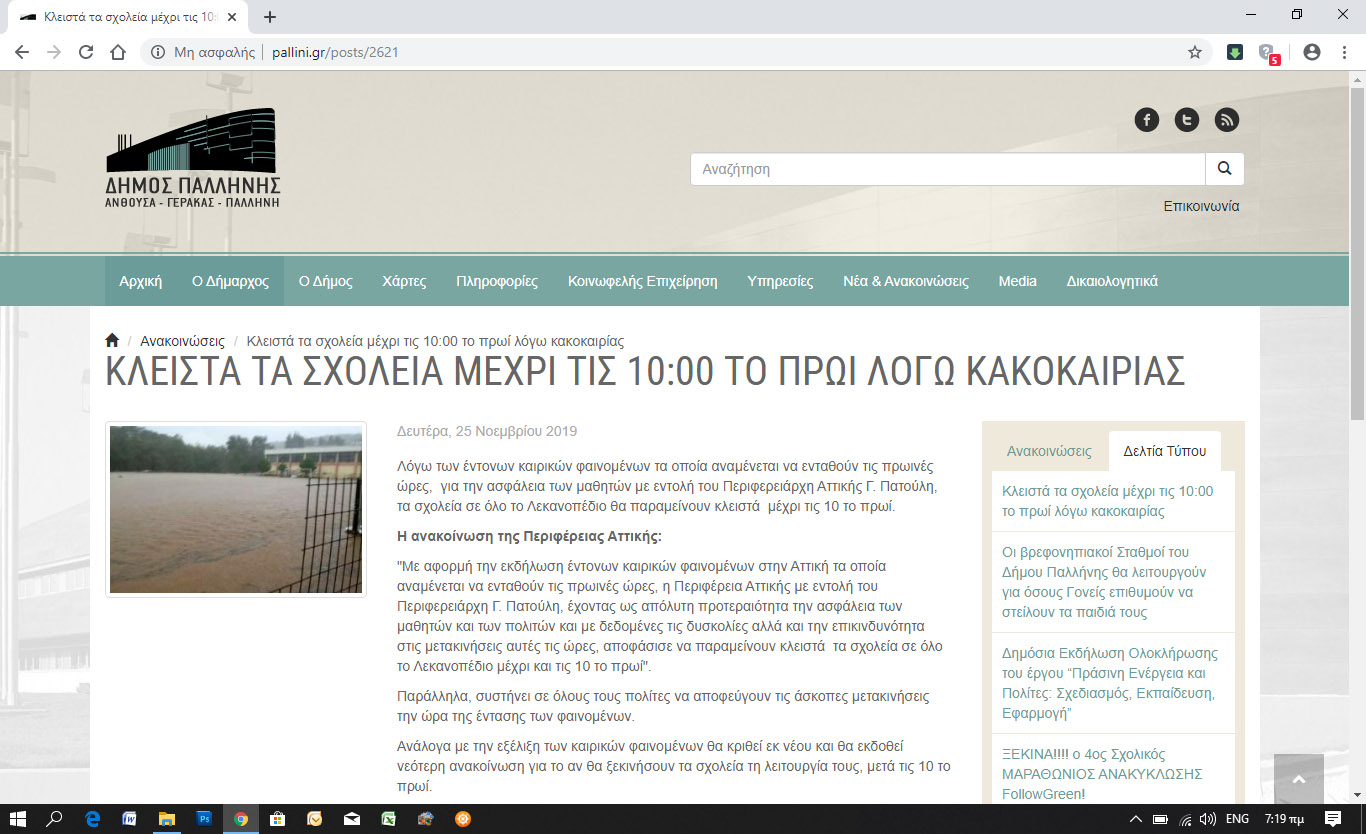Go to home via breadcrumb house icon

point(112,341)
